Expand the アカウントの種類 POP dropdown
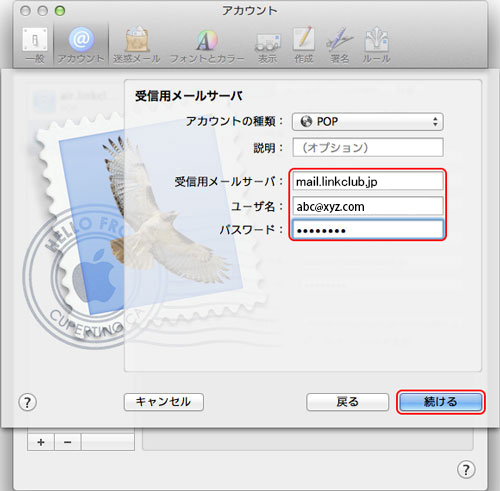Screen dimensions: 500x491 [x=368, y=122]
